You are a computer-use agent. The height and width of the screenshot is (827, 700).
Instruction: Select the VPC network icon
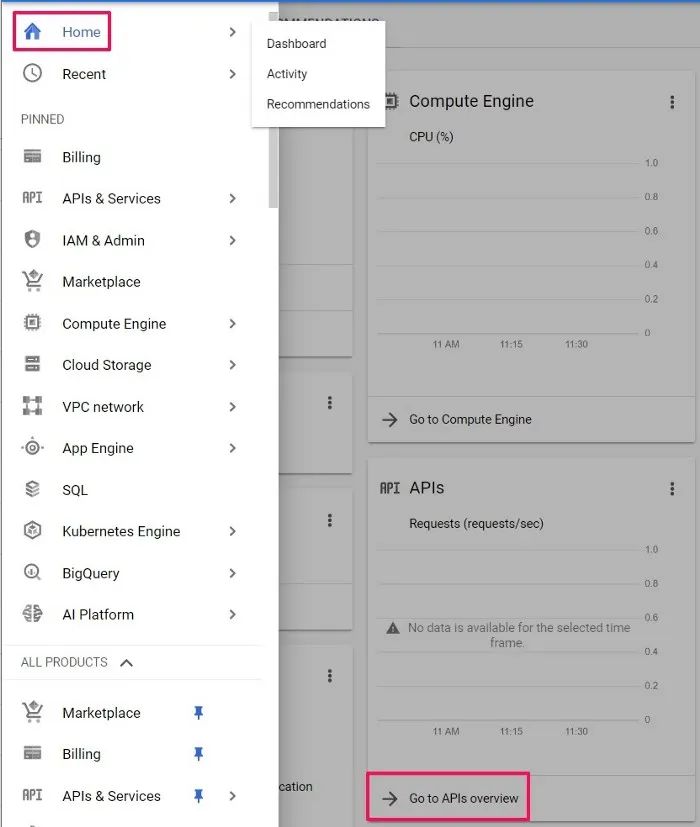[32, 406]
